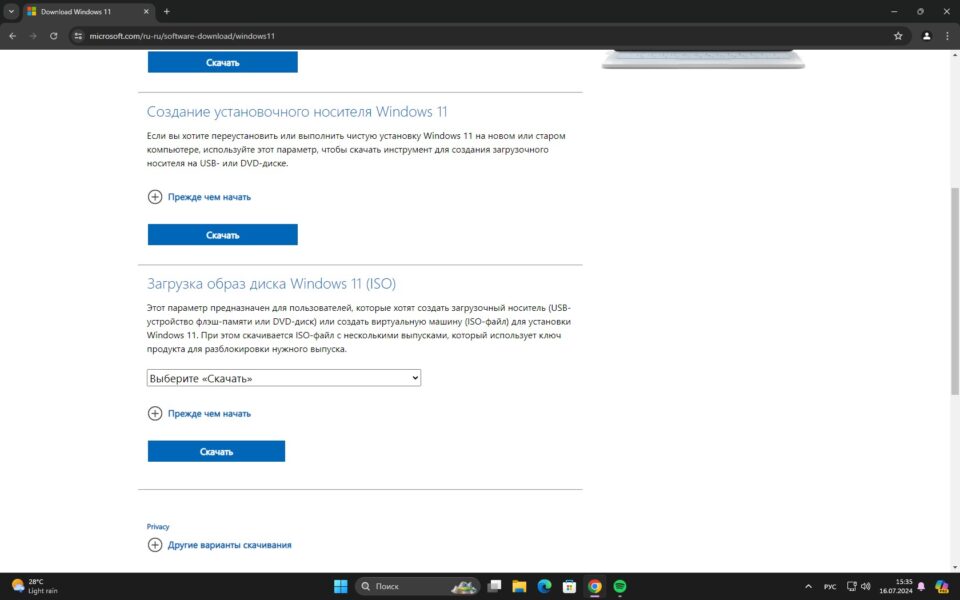Open the Chrome profile icon
This screenshot has width=960, height=600.
click(x=926, y=36)
